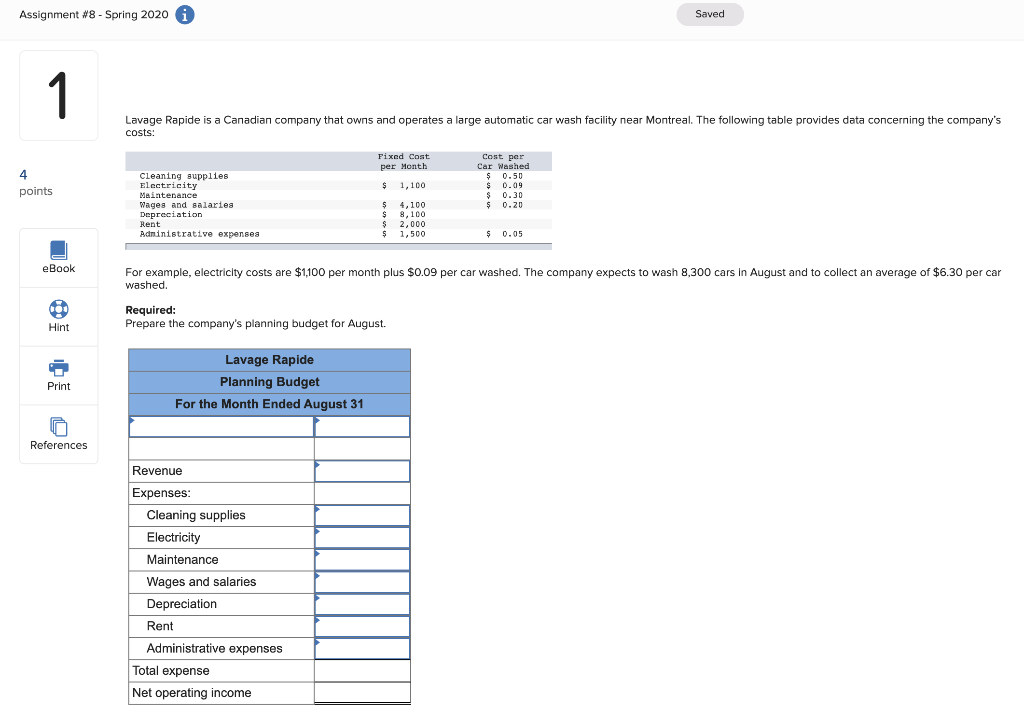This screenshot has width=1024, height=724.
Task: Open the dropdown marker beside the Revenue amount cell
Action: (x=317, y=464)
